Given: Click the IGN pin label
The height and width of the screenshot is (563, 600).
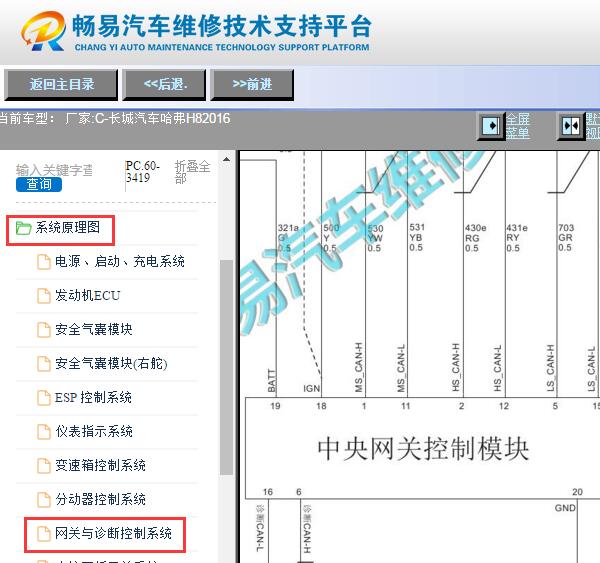Looking at the screenshot, I should tap(311, 388).
